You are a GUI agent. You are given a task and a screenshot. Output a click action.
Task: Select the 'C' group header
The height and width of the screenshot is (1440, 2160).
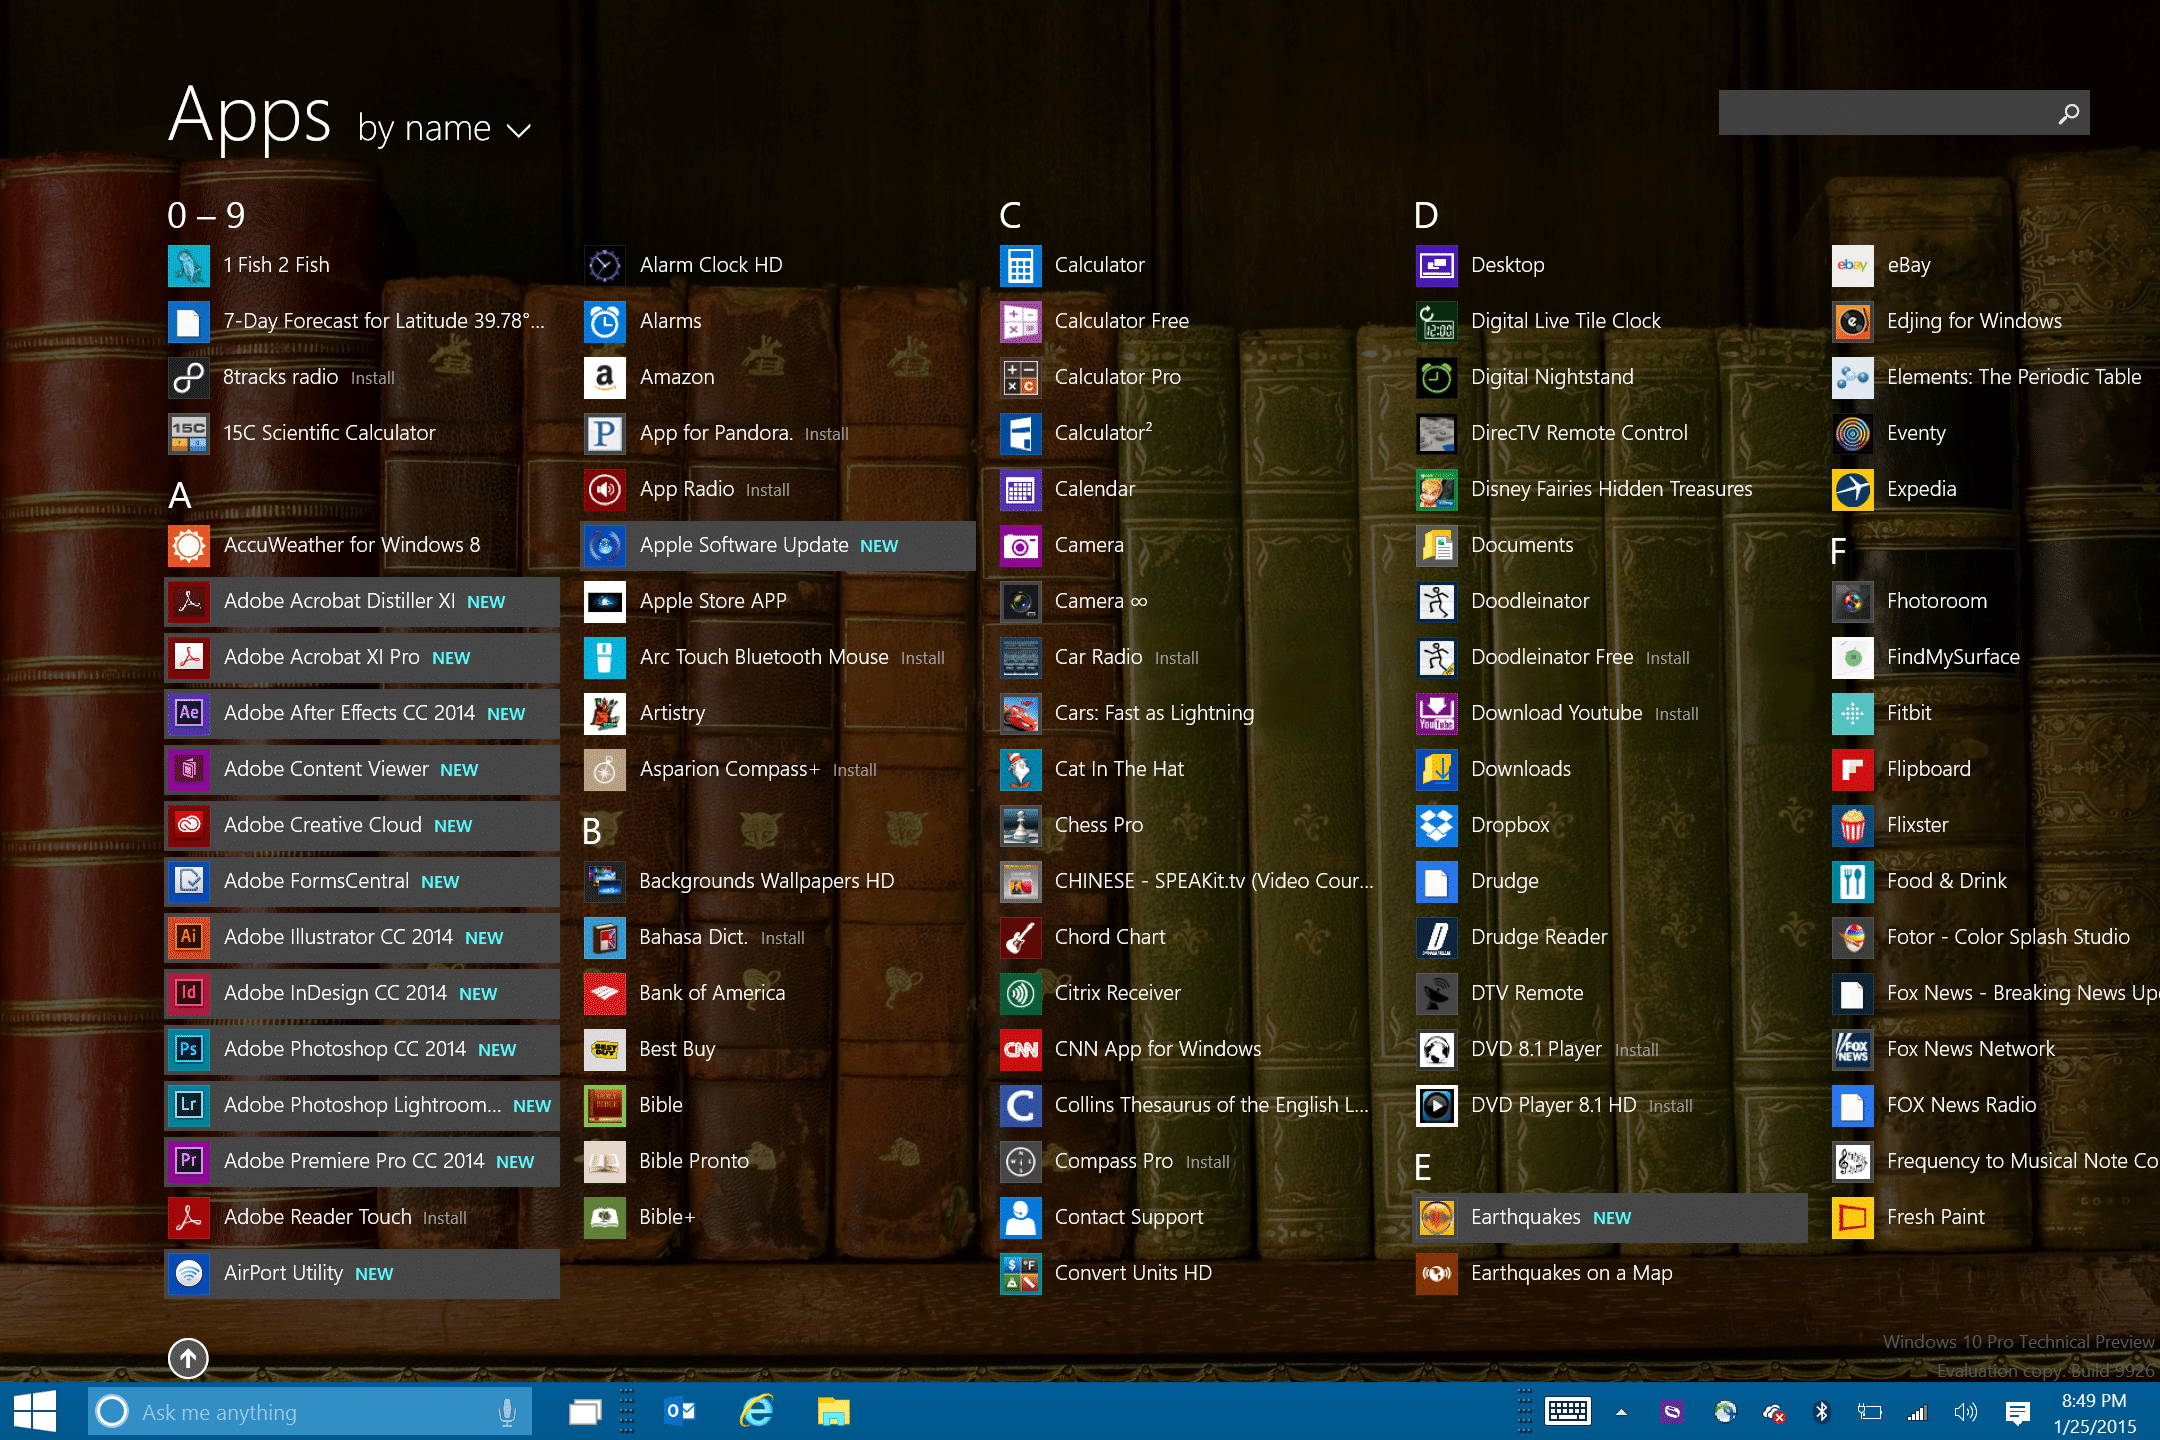click(1010, 215)
